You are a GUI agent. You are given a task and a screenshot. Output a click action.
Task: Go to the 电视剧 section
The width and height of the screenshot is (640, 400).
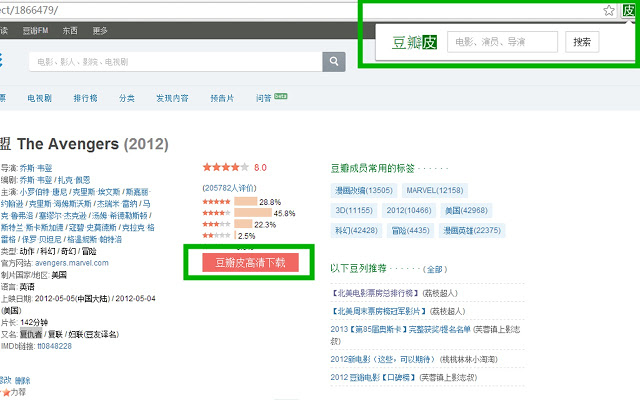(x=40, y=98)
